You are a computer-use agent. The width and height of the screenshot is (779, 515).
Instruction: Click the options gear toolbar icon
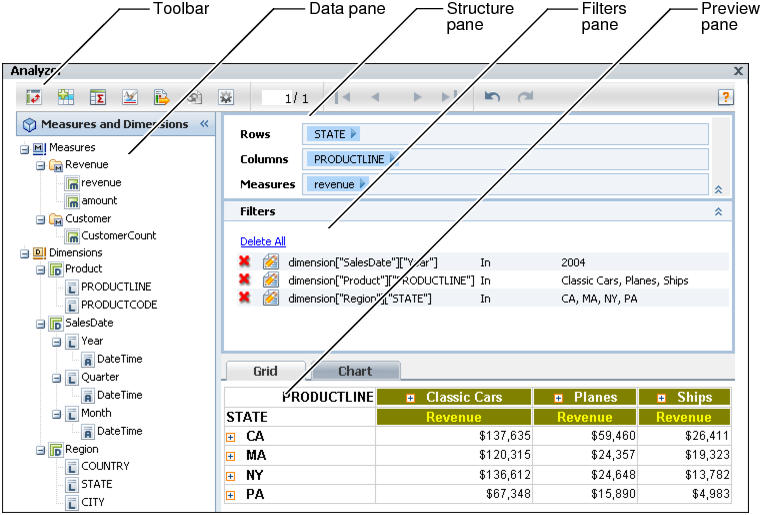click(226, 97)
